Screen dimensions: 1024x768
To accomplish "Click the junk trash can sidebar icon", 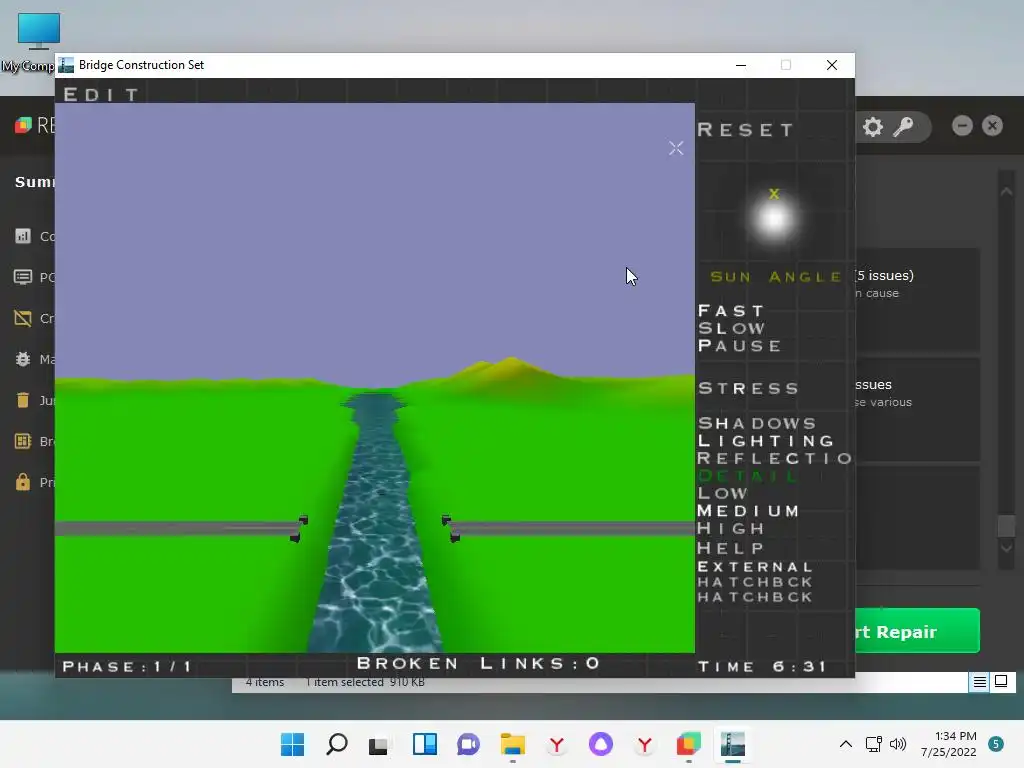I will [23, 400].
